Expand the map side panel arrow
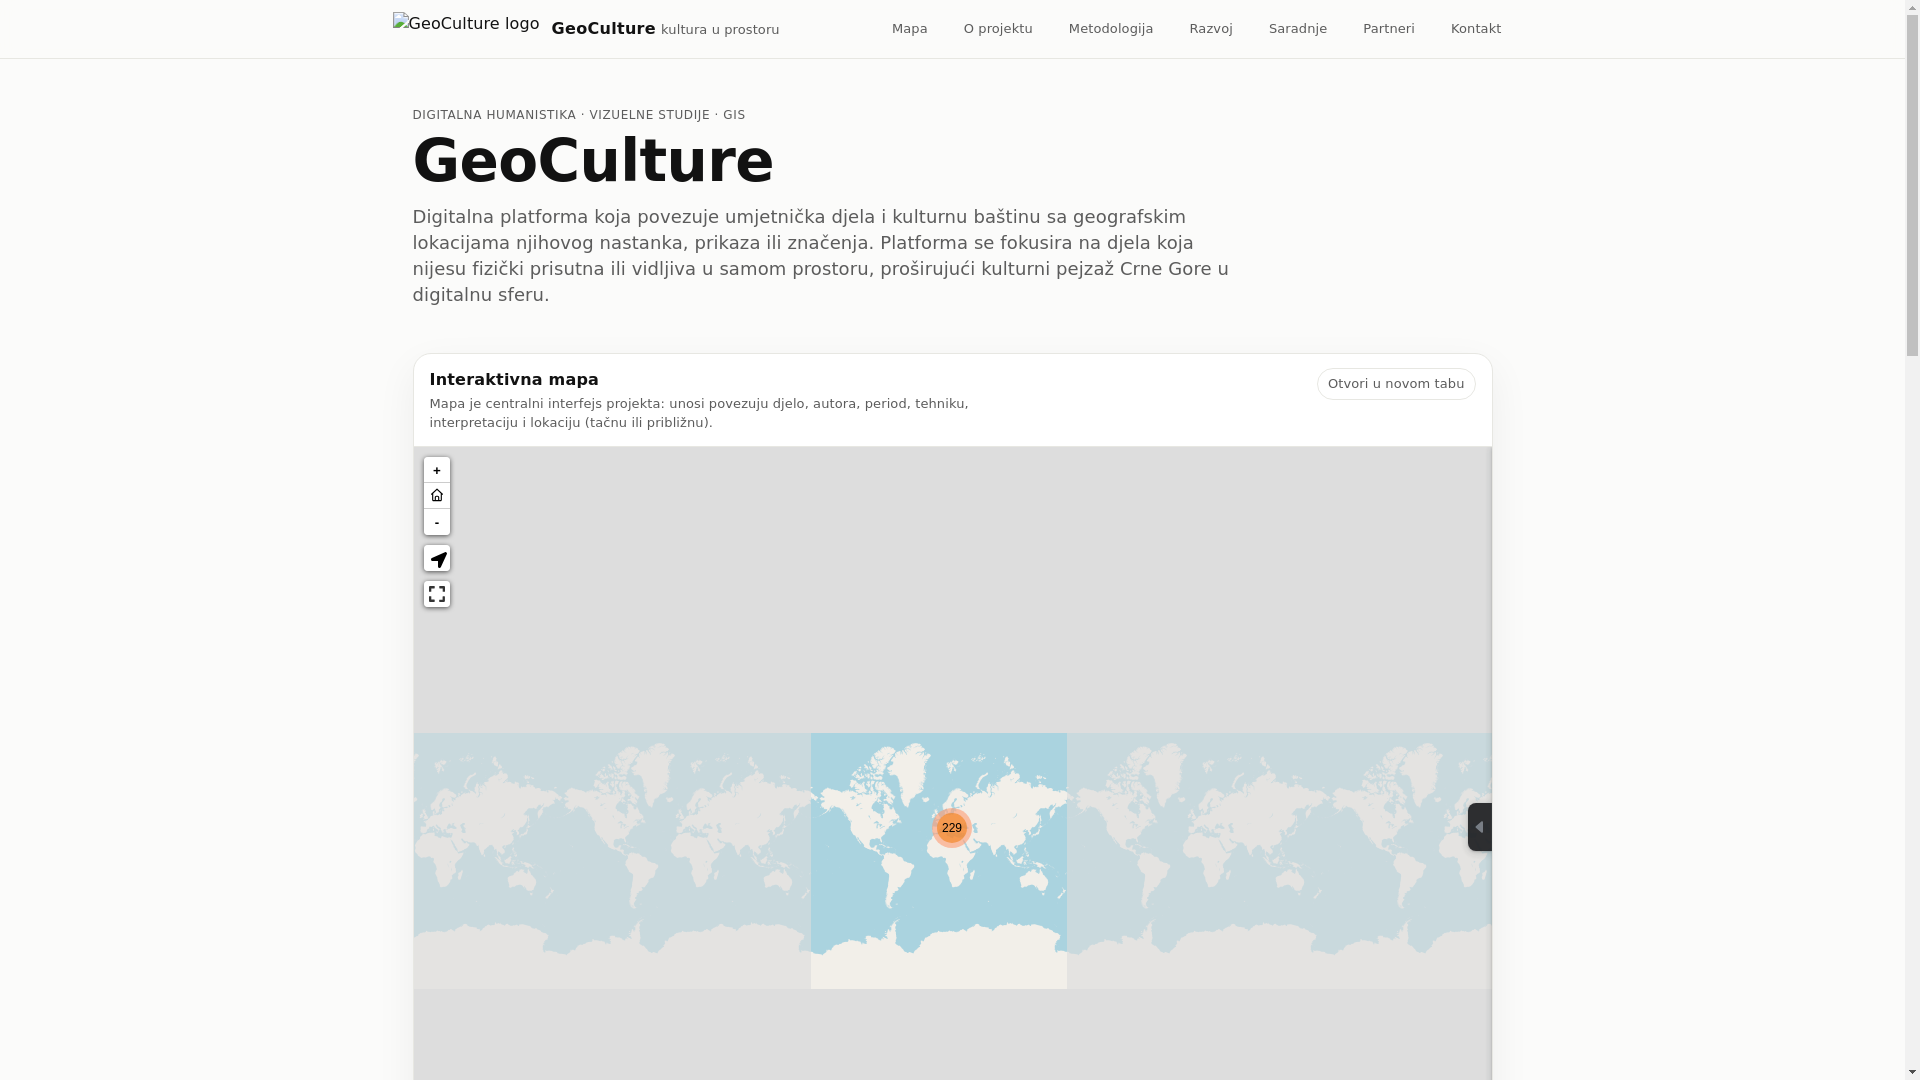Screen dimensions: 1920x1080 1479,827
